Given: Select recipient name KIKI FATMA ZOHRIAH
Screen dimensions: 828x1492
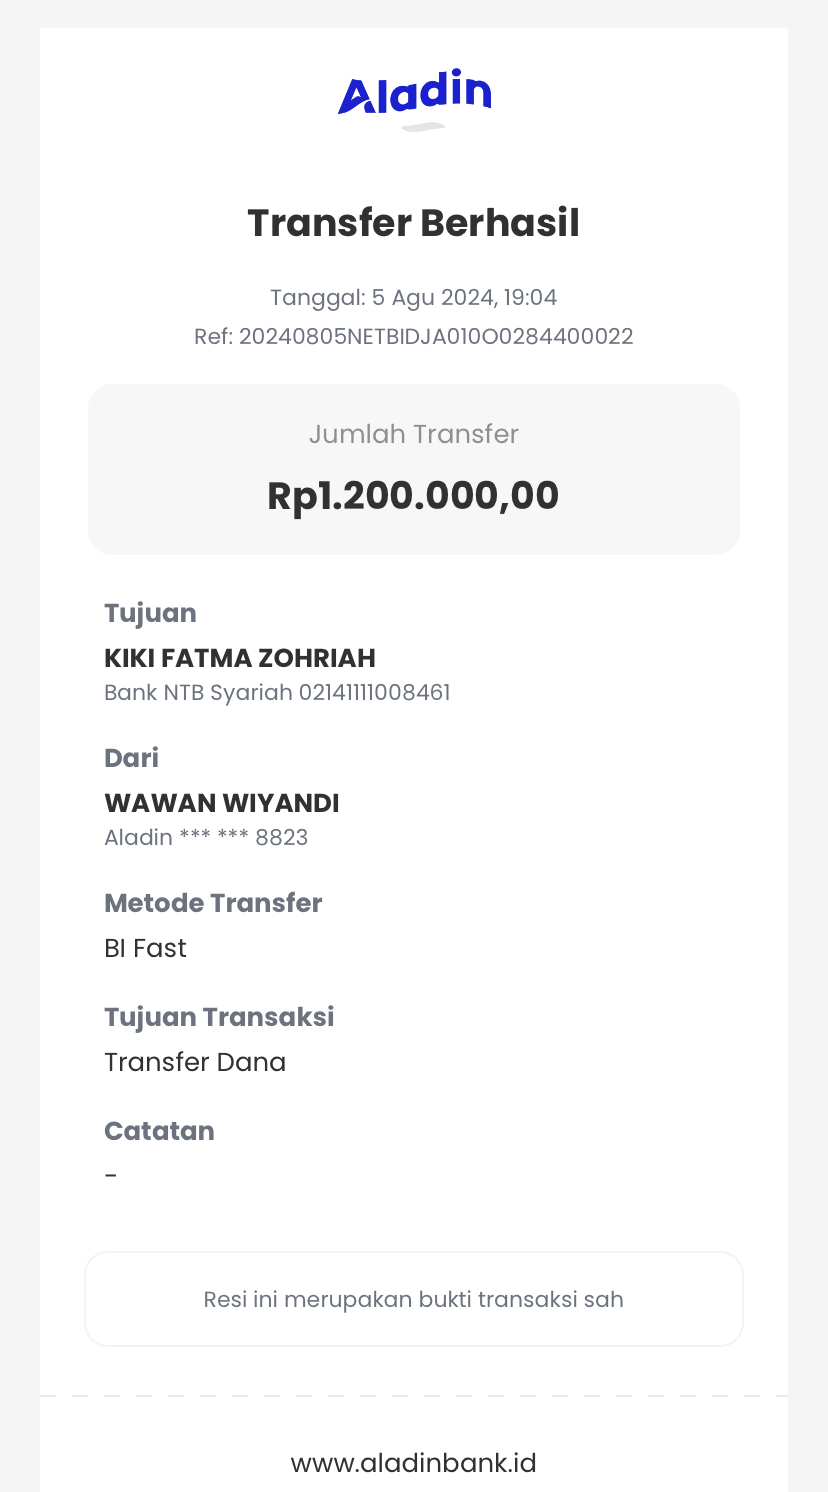Looking at the screenshot, I should click(x=240, y=658).
